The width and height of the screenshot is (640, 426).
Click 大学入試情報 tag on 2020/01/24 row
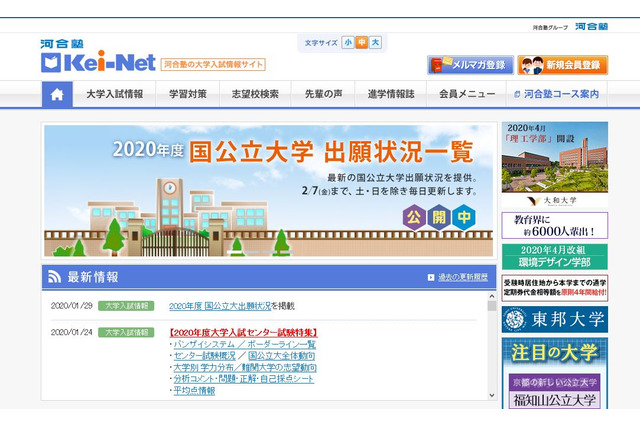pyautogui.click(x=126, y=333)
